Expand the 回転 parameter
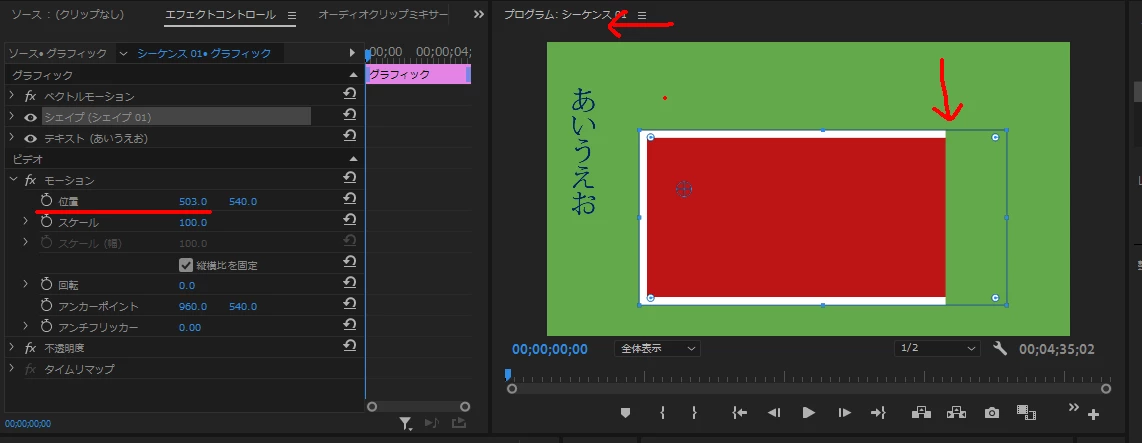This screenshot has width=1142, height=443. coord(25,284)
